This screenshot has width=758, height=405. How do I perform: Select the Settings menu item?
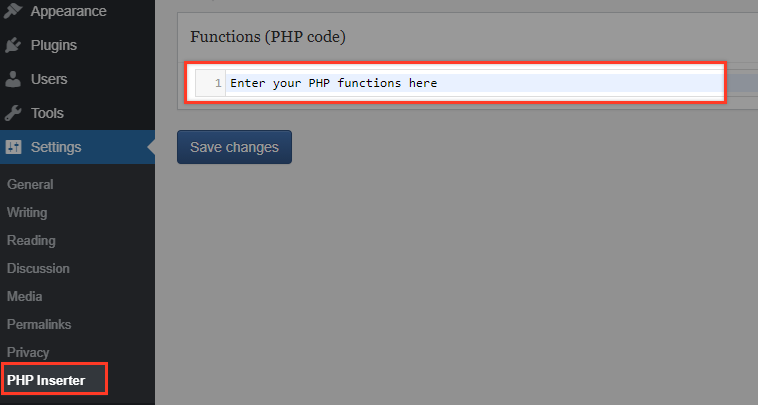pyautogui.click(x=77, y=147)
